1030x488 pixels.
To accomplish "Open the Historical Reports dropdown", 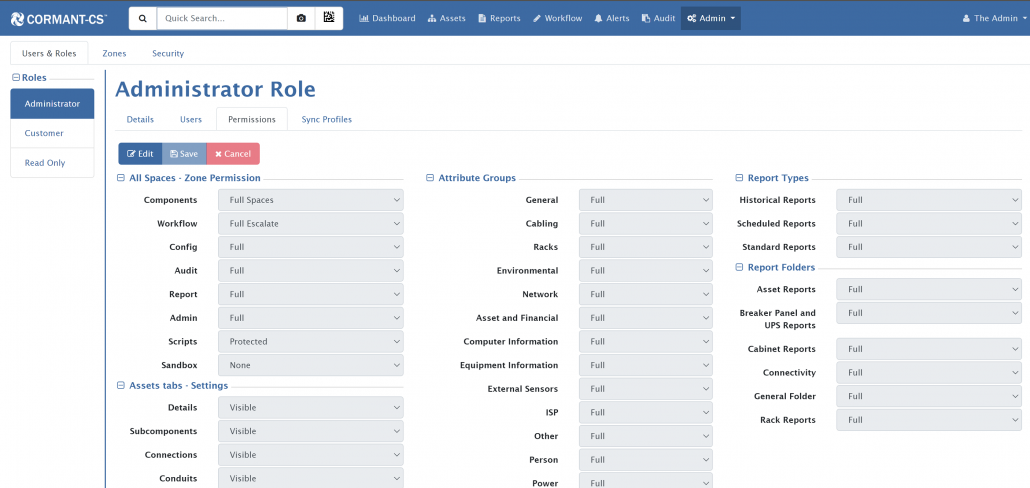I will 928,200.
